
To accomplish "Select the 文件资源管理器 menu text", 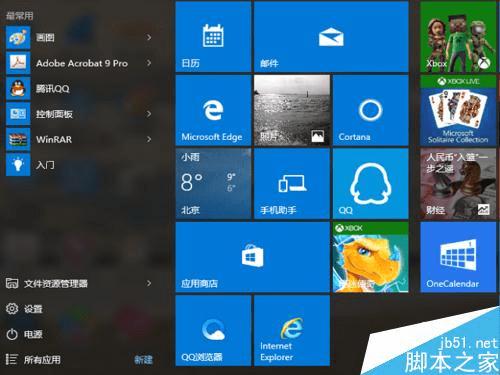I will [56, 284].
